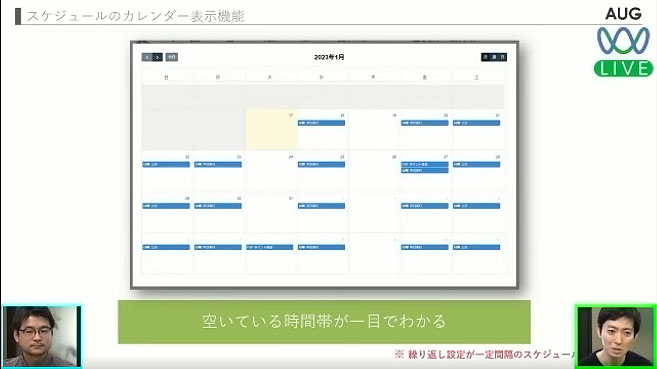657x369 pixels.
Task: Select the empty January 26 day cell
Action: 374,172
